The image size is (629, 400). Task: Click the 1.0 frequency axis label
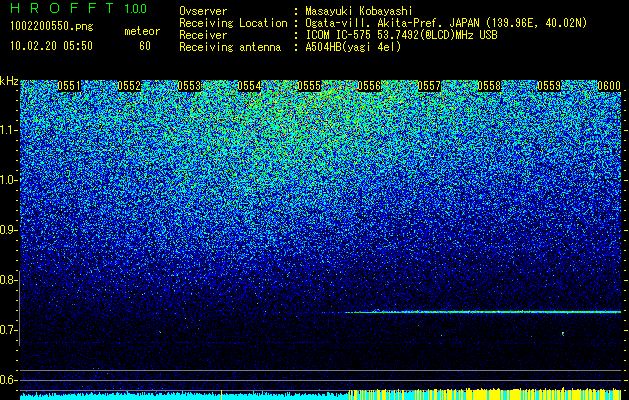pos(7,180)
